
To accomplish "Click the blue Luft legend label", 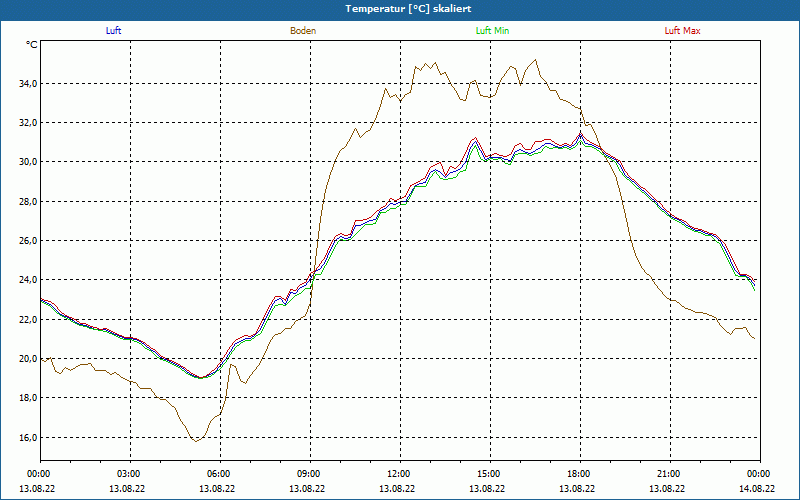I will coord(113,31).
